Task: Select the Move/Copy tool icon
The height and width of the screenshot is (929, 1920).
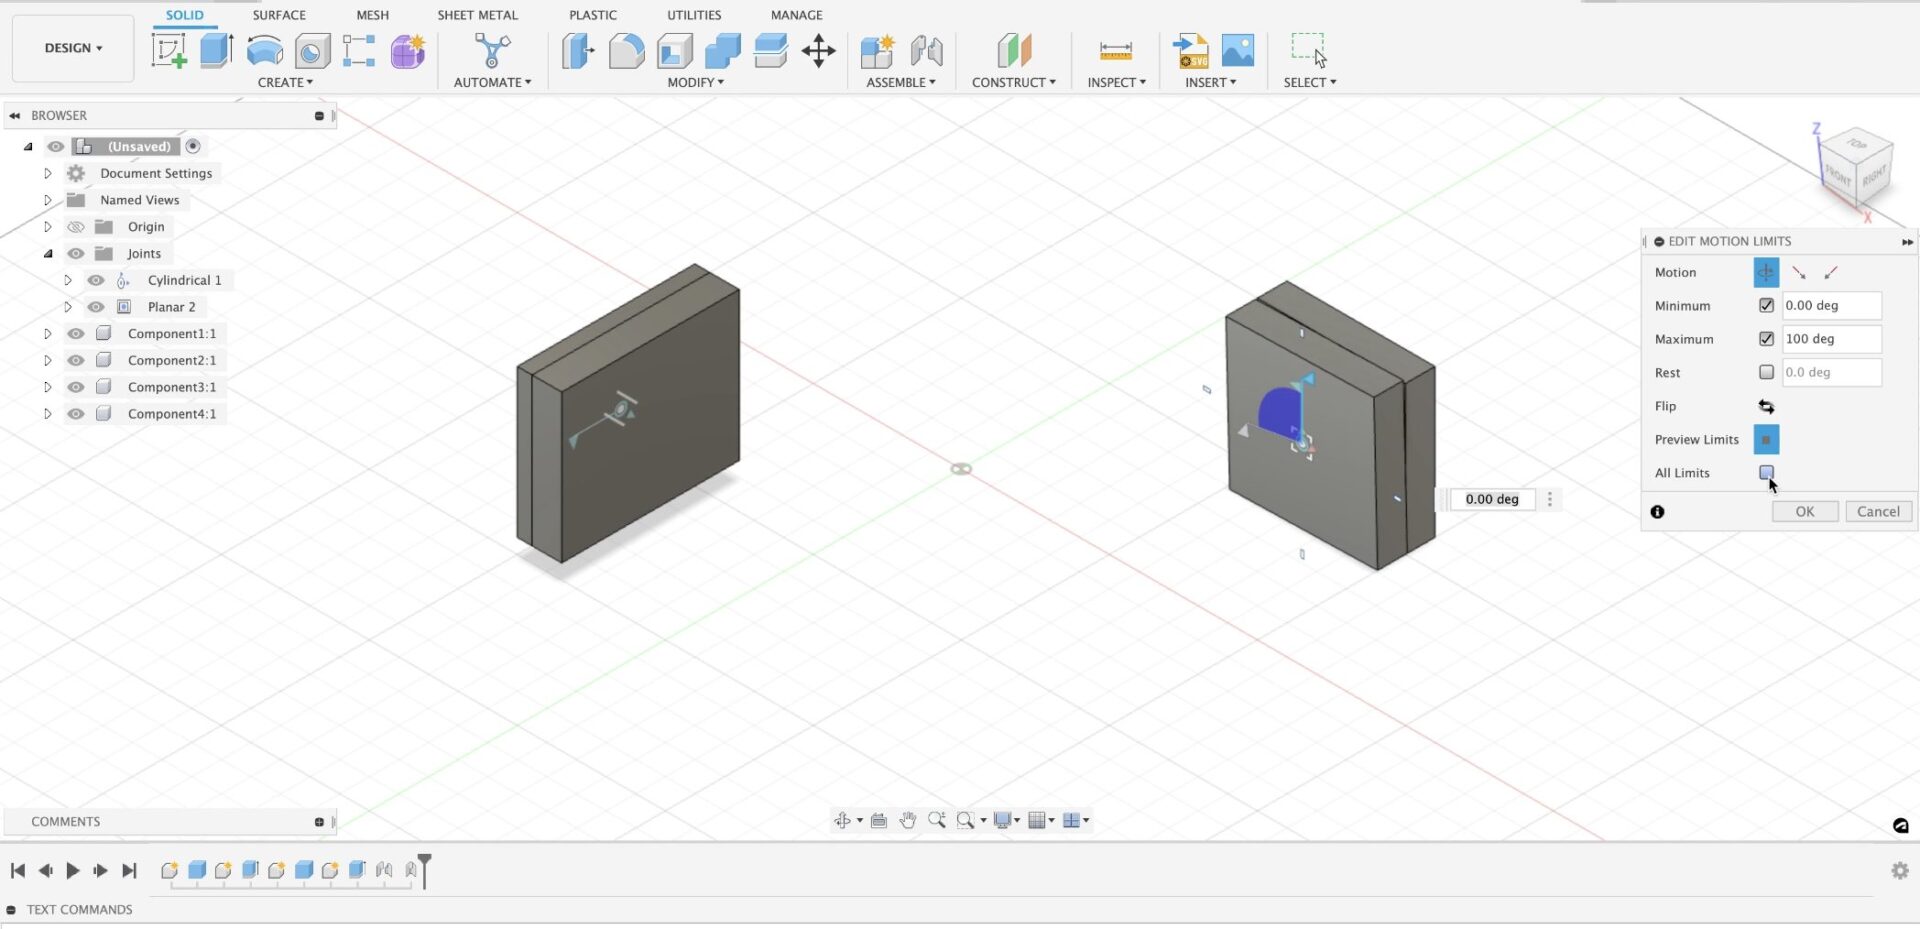Action: pyautogui.click(x=818, y=51)
